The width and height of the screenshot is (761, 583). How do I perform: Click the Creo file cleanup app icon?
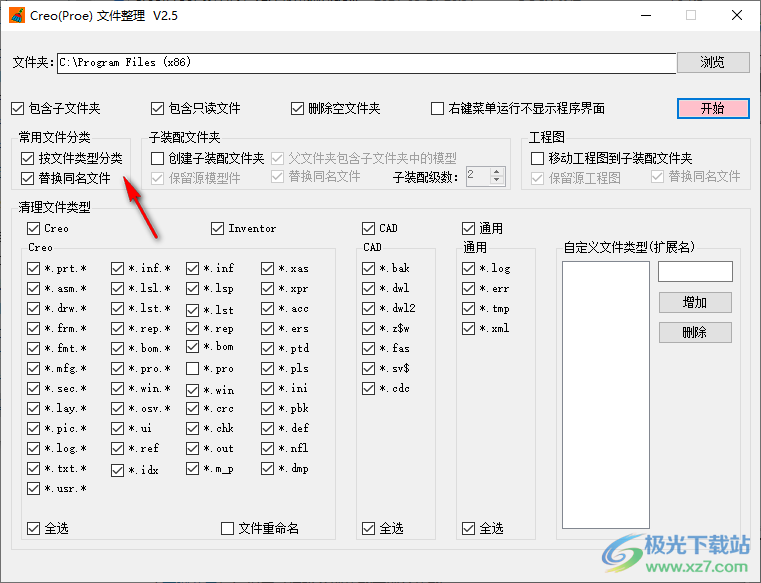pyautogui.click(x=17, y=16)
